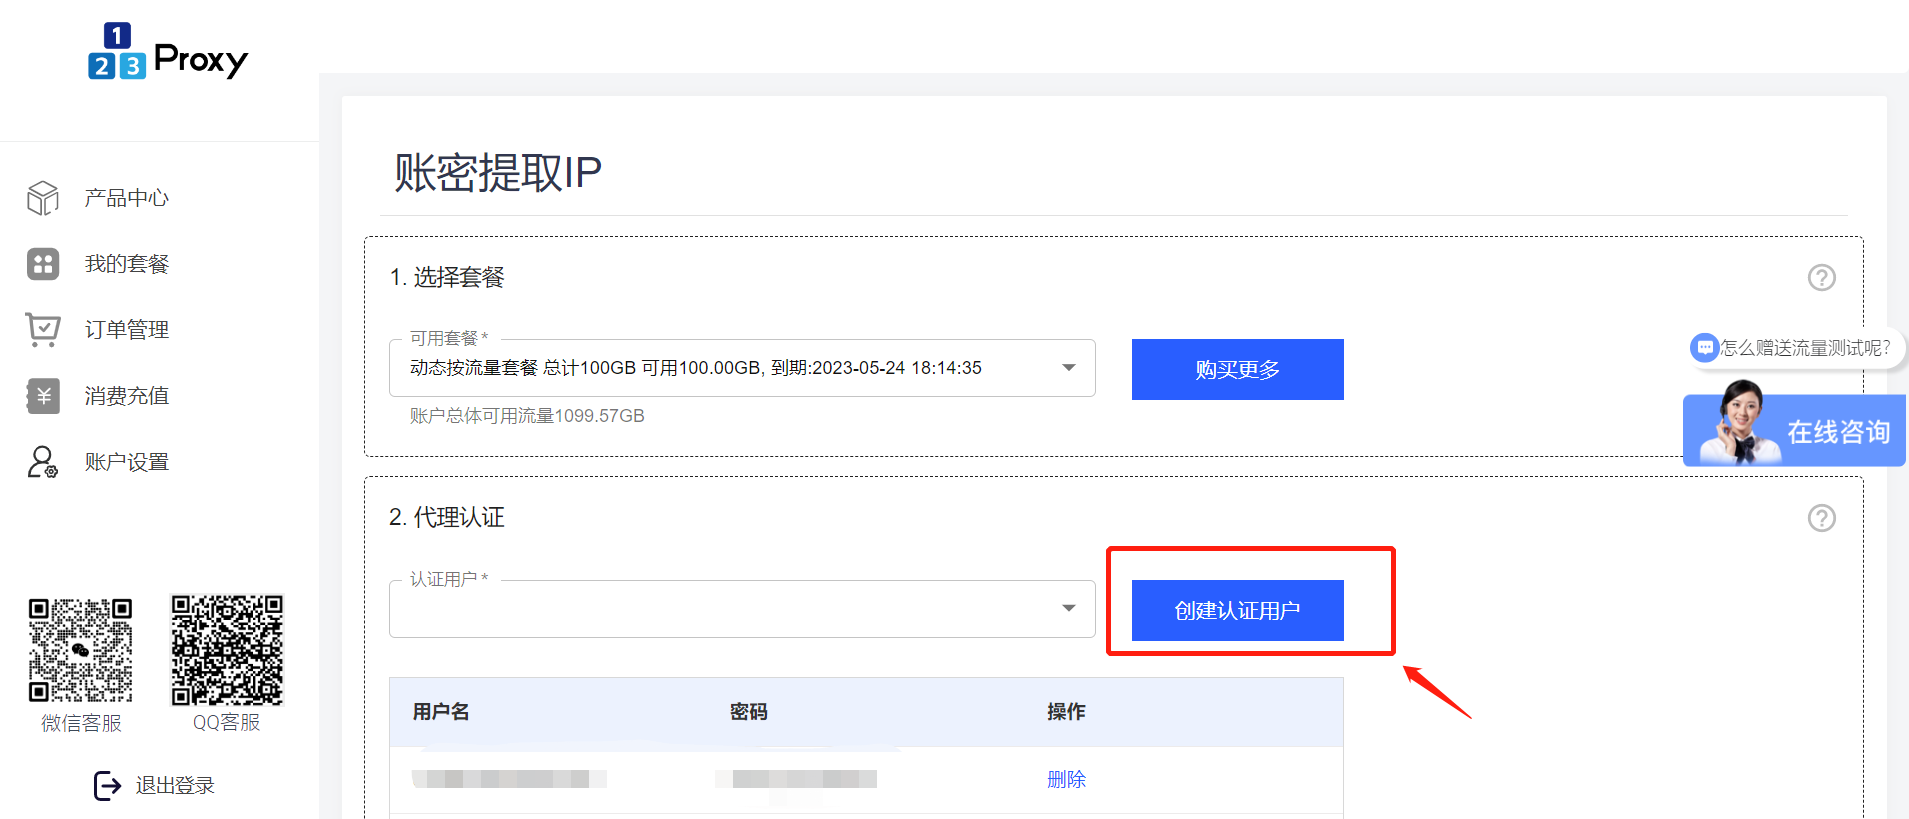Click the 微信客服 QR code
This screenshot has width=1909, height=819.
point(80,650)
